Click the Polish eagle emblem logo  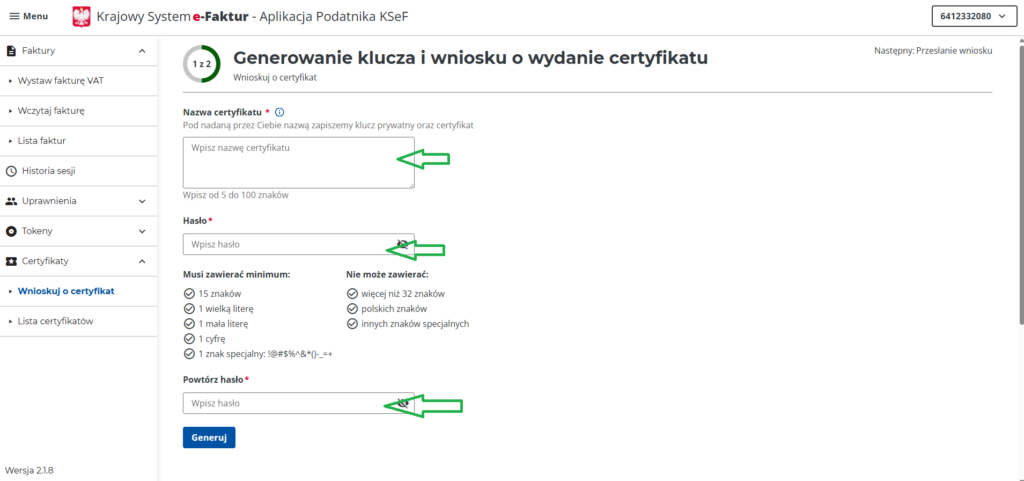(x=82, y=16)
